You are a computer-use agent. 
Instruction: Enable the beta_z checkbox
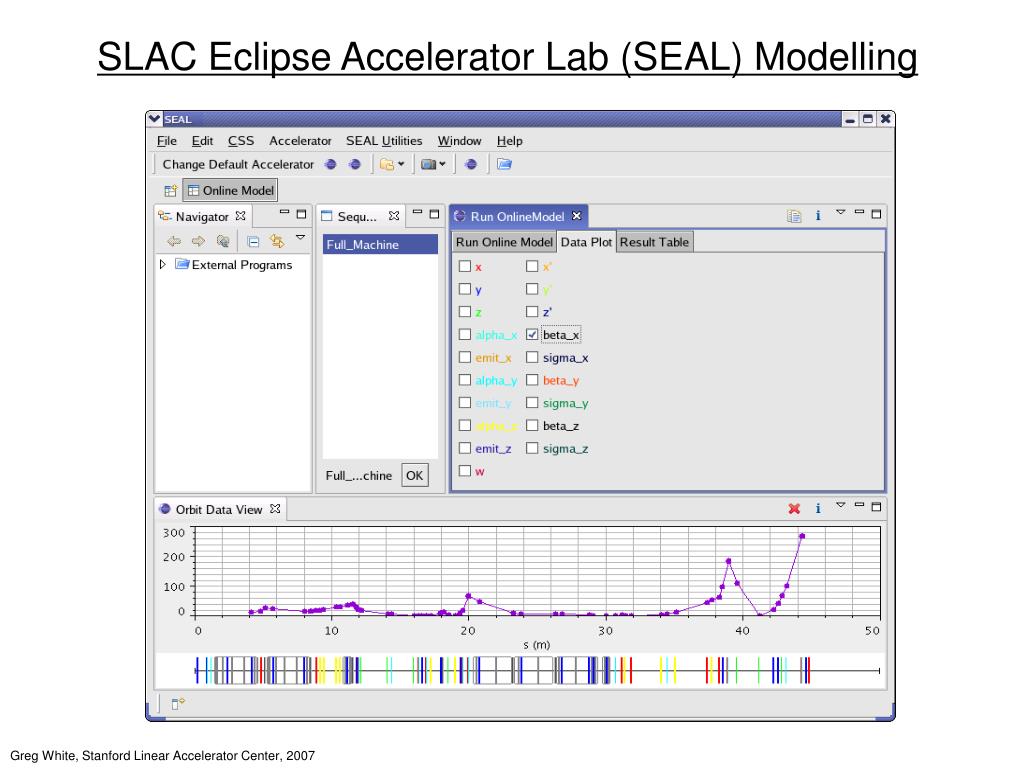pos(532,426)
